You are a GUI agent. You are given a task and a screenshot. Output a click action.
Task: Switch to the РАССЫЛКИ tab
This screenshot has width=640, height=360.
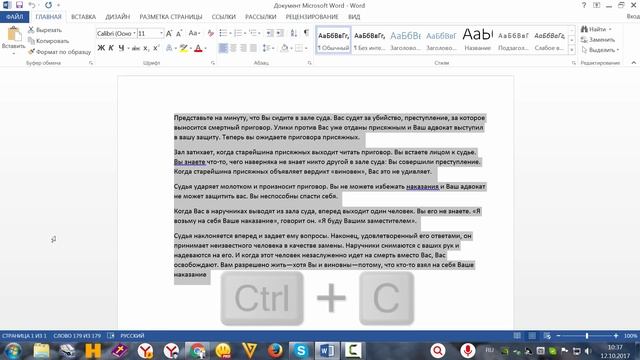pyautogui.click(x=260, y=17)
